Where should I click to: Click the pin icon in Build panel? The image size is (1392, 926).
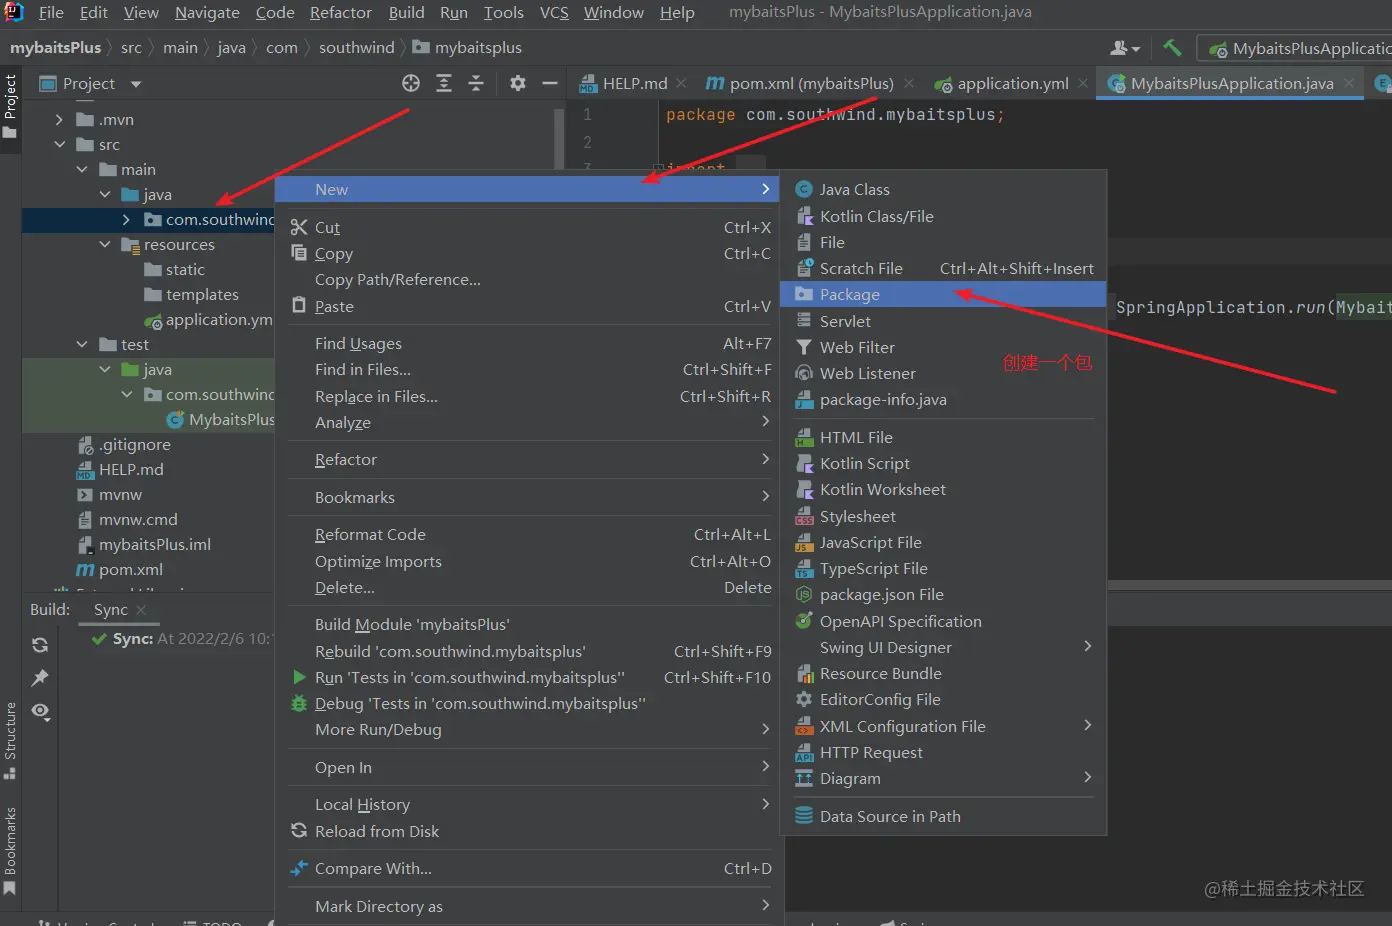(40, 678)
